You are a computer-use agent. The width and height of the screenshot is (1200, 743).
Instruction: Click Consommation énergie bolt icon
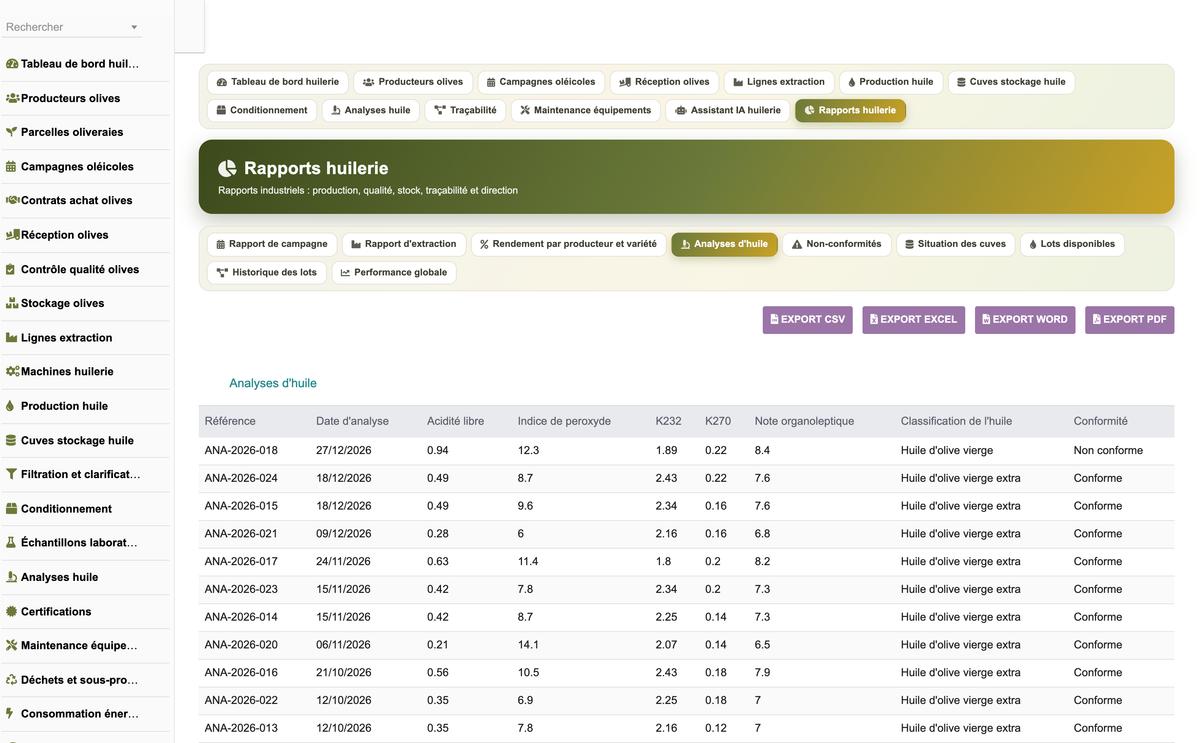pos(12,714)
